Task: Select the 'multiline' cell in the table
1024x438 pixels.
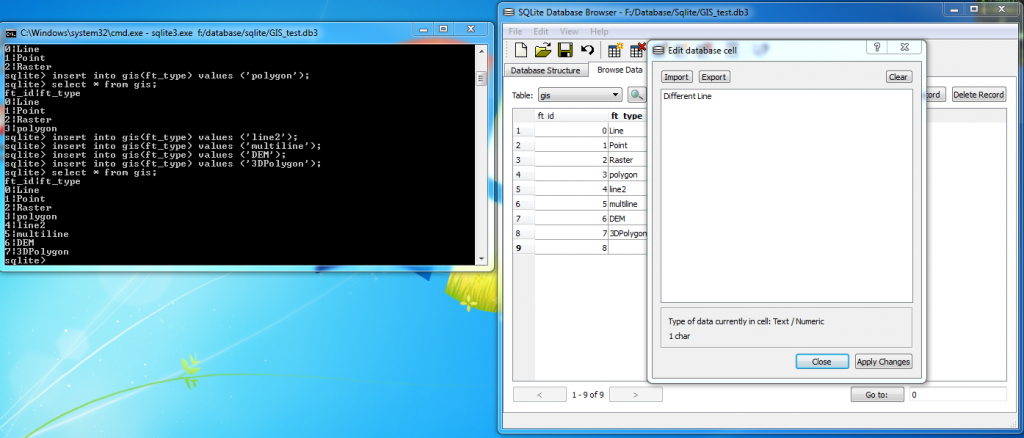Action: 627,204
